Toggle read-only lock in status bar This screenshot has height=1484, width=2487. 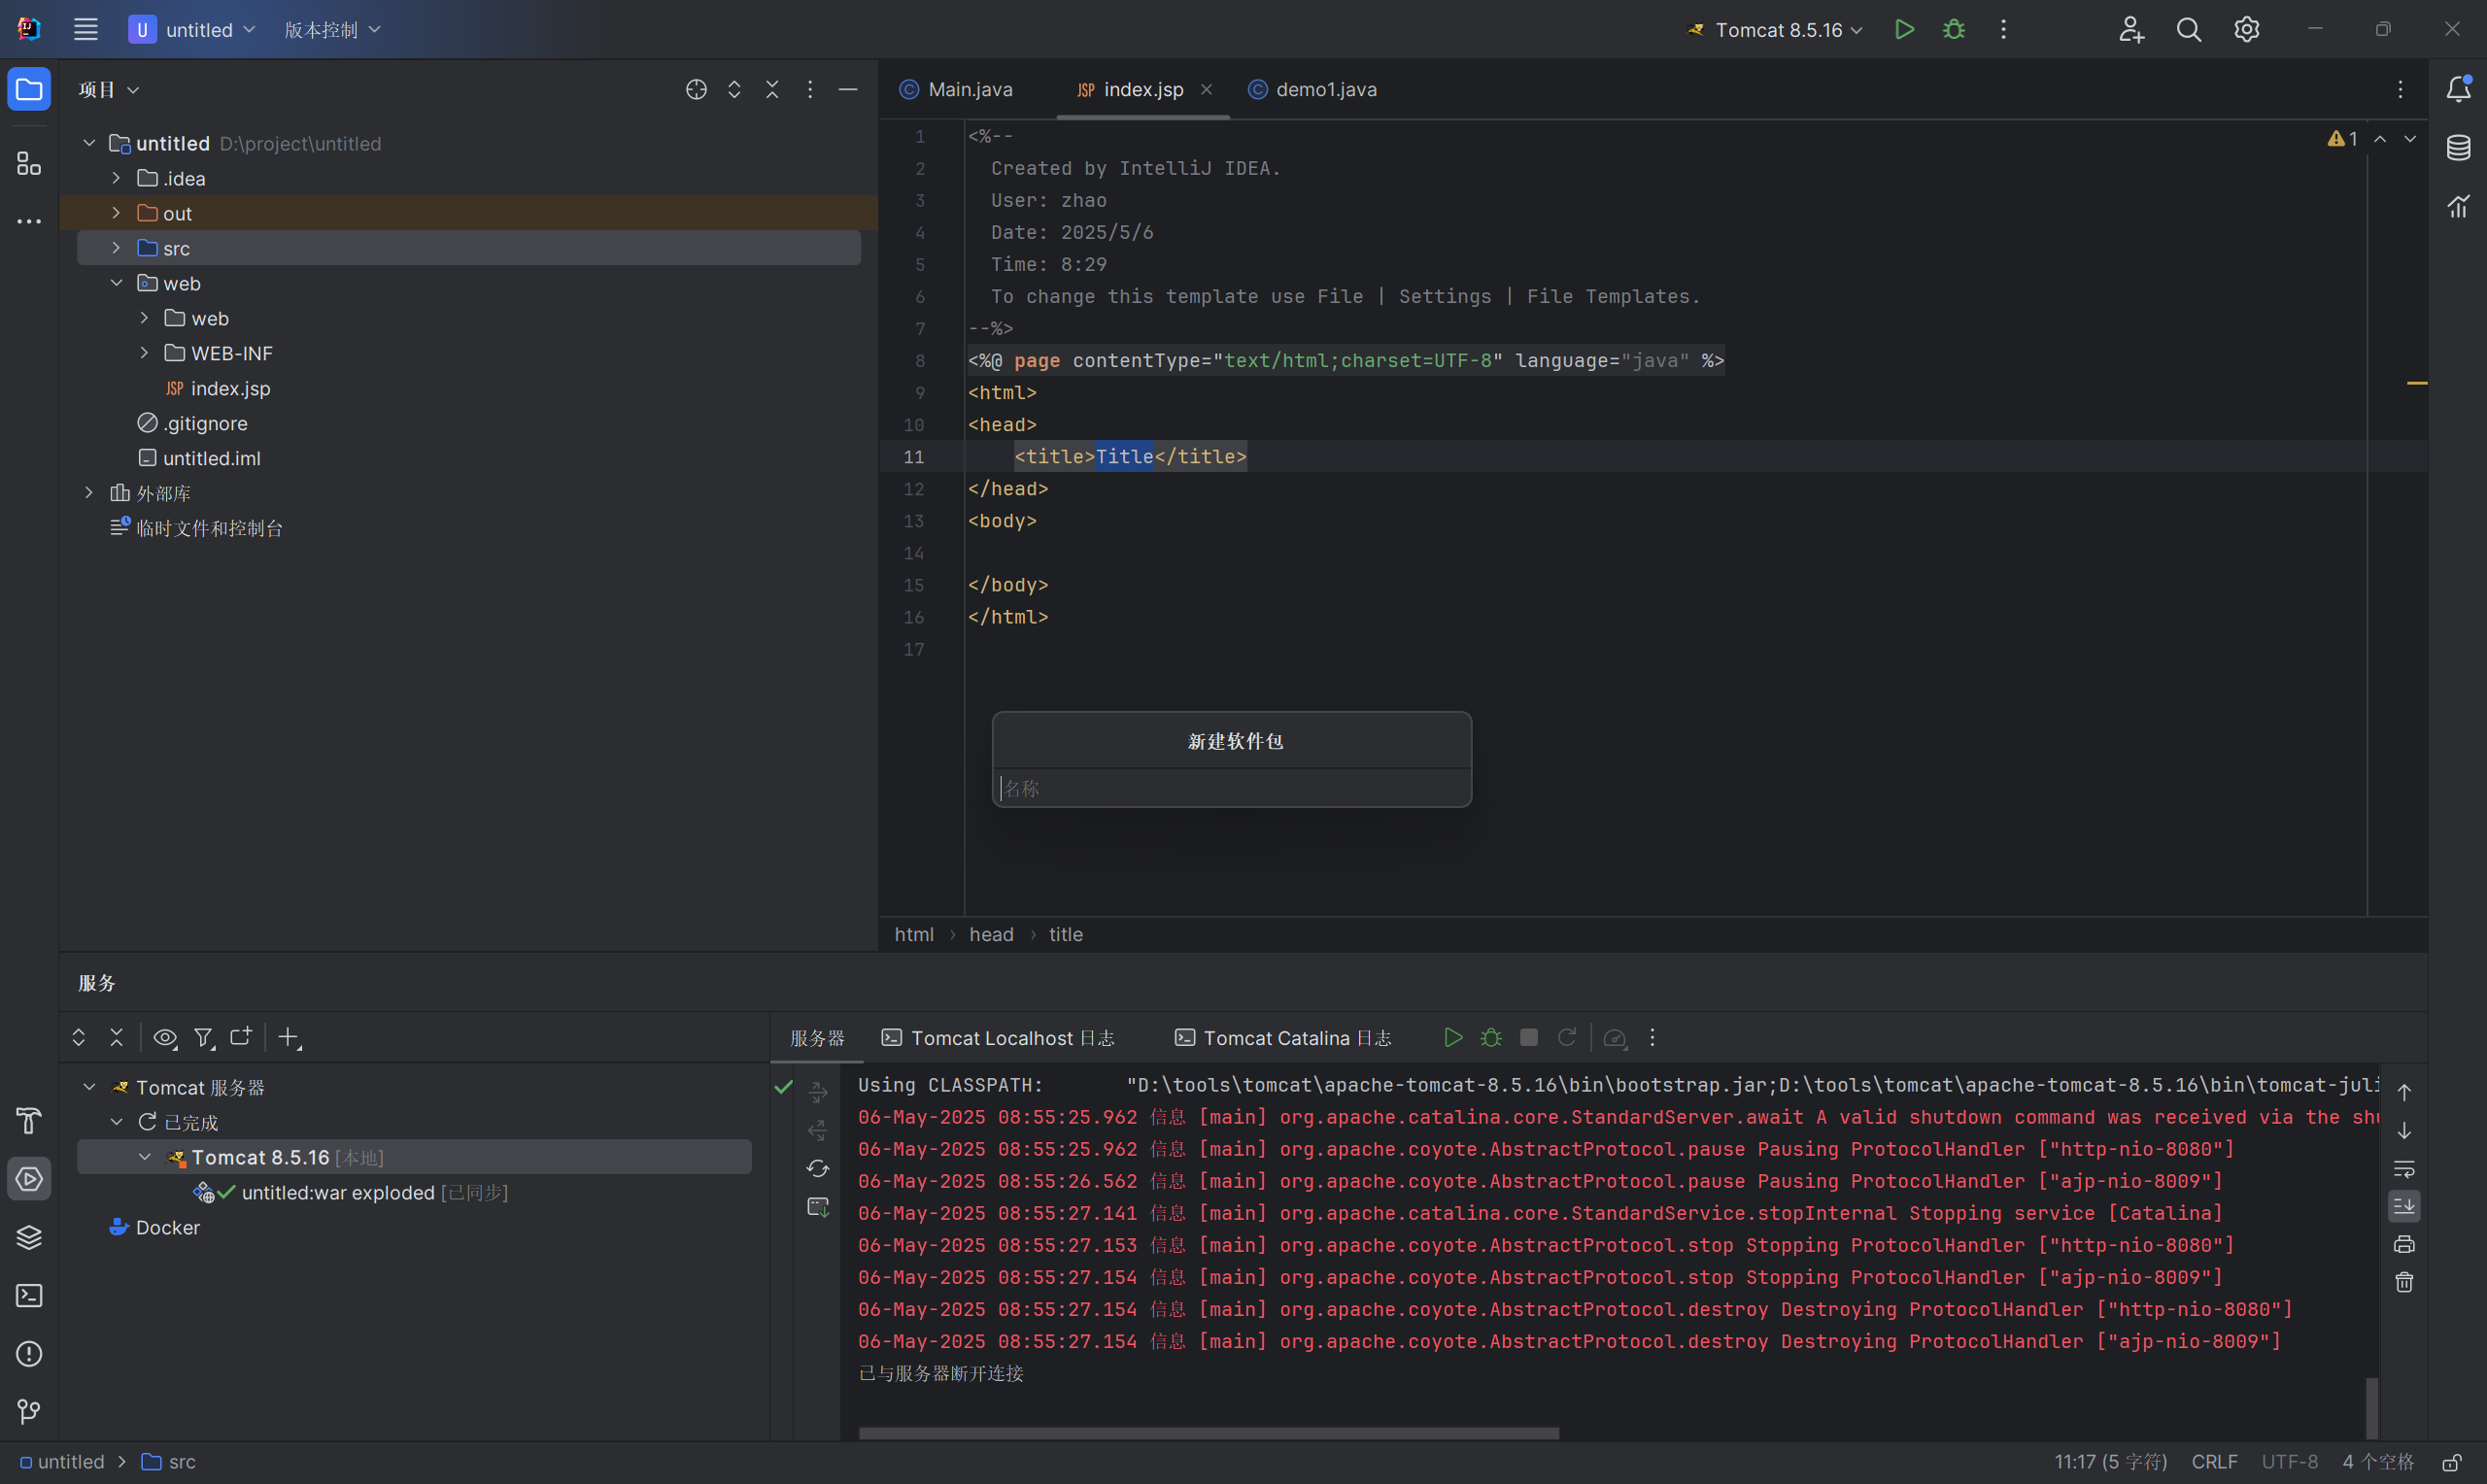(x=2451, y=1462)
